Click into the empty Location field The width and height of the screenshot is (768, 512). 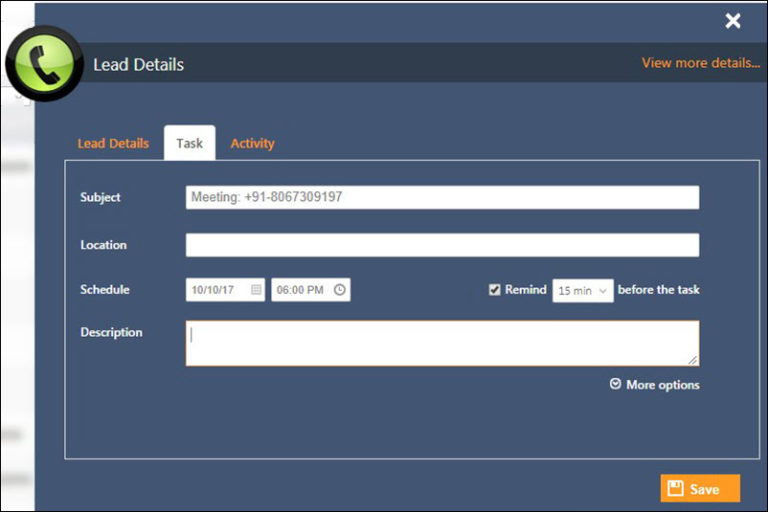442,244
